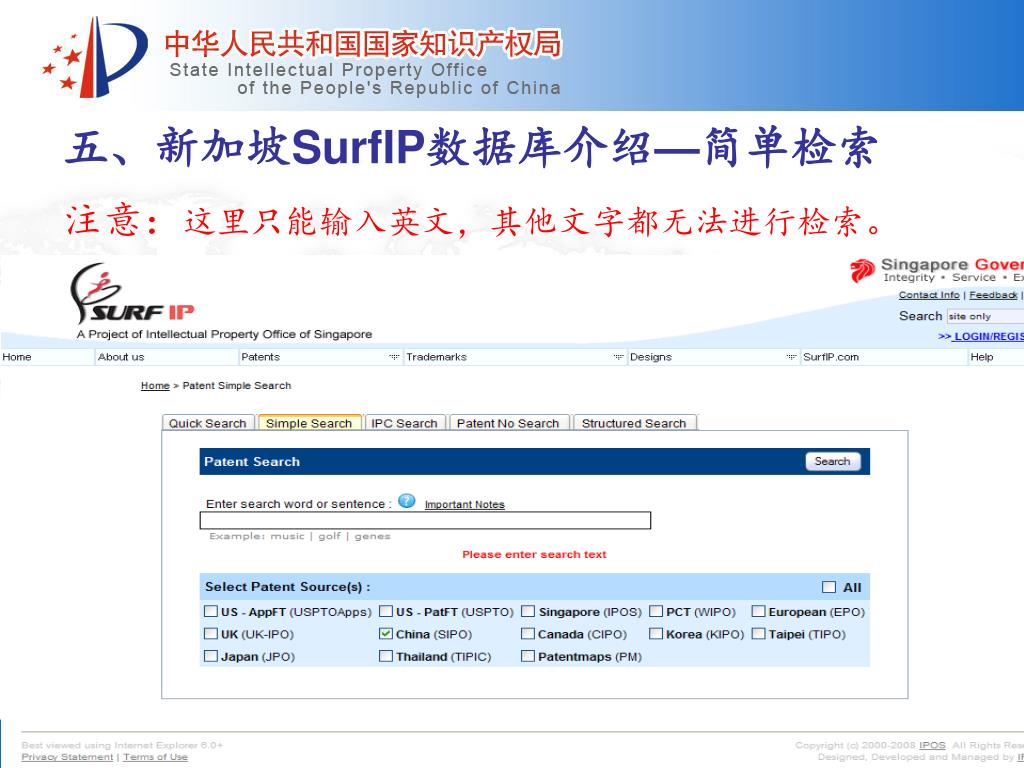Screen dimensions: 1024x768
Task: Check the Taipei (TIPO) checkbox
Action: click(x=758, y=633)
